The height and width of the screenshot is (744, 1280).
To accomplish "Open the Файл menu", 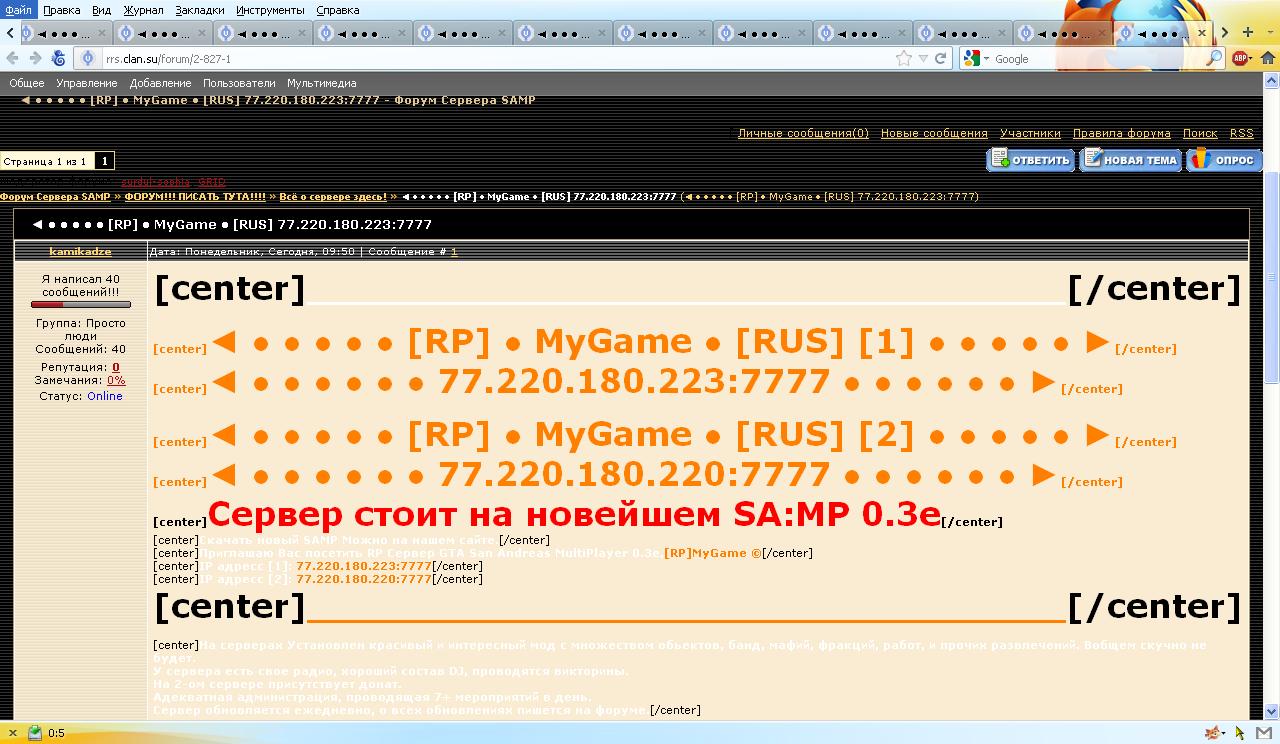I will click(18, 10).
